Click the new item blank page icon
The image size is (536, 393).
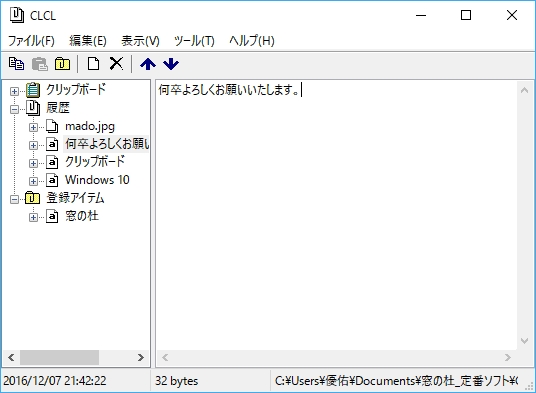coord(93,64)
